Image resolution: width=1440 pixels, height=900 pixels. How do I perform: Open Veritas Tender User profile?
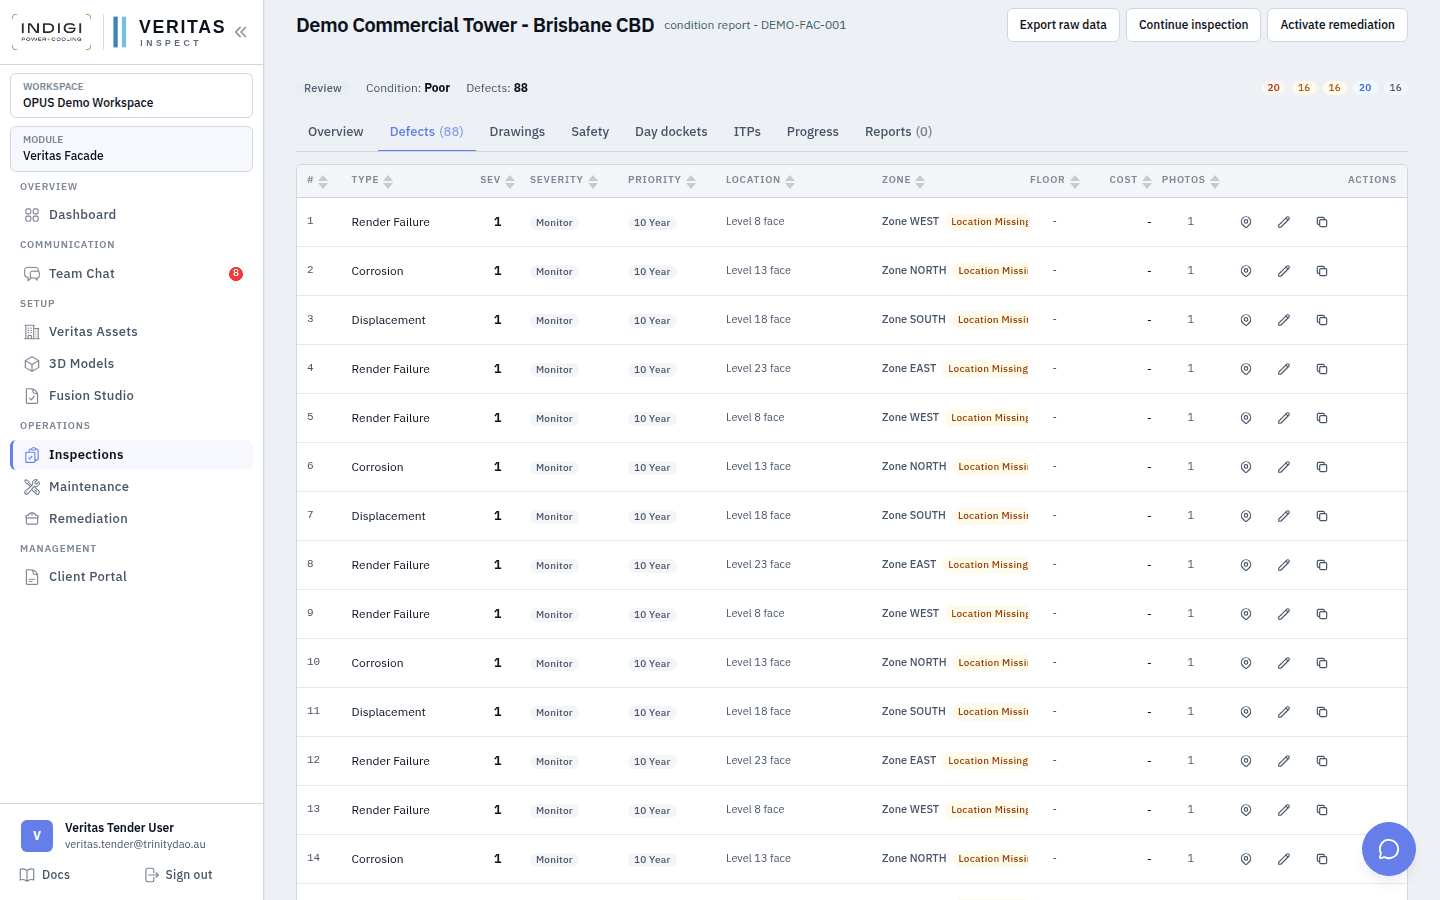pyautogui.click(x=131, y=836)
